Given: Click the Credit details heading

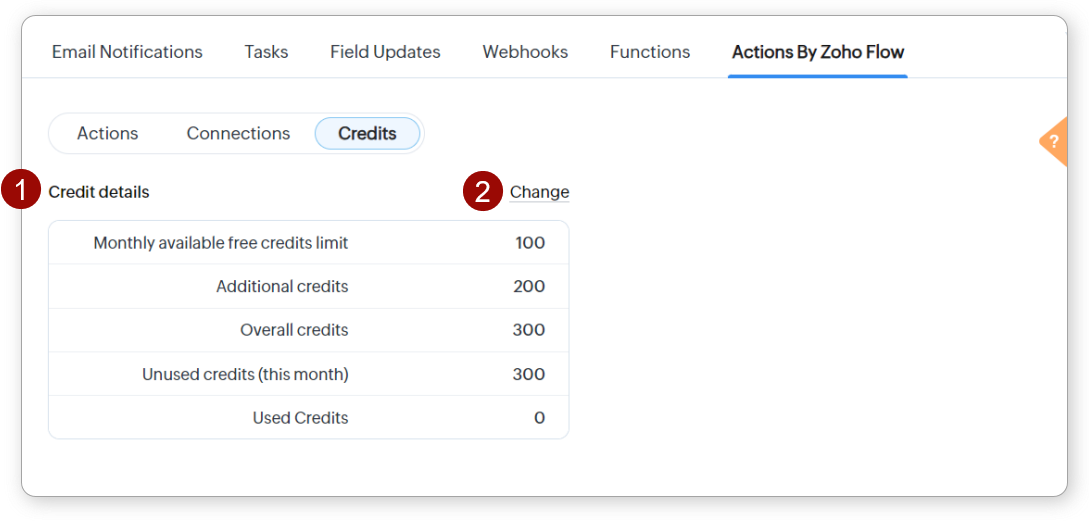Looking at the screenshot, I should point(99,192).
